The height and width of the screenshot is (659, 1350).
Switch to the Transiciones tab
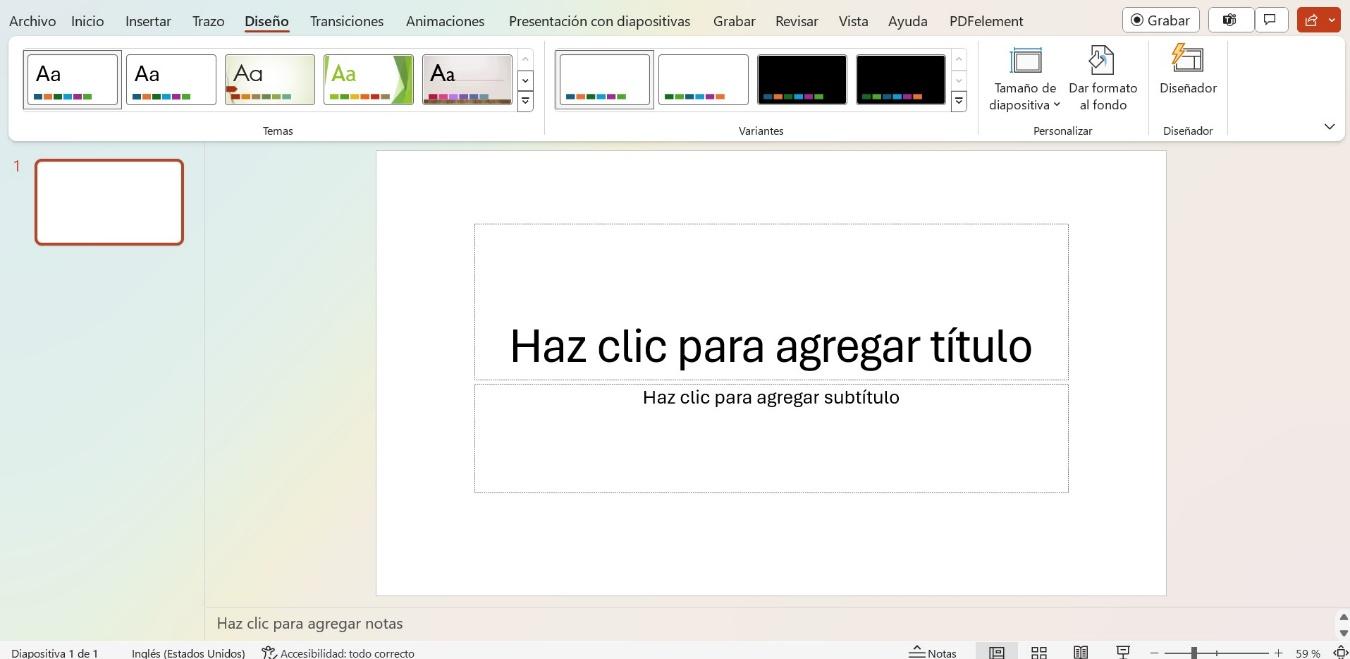coord(346,20)
